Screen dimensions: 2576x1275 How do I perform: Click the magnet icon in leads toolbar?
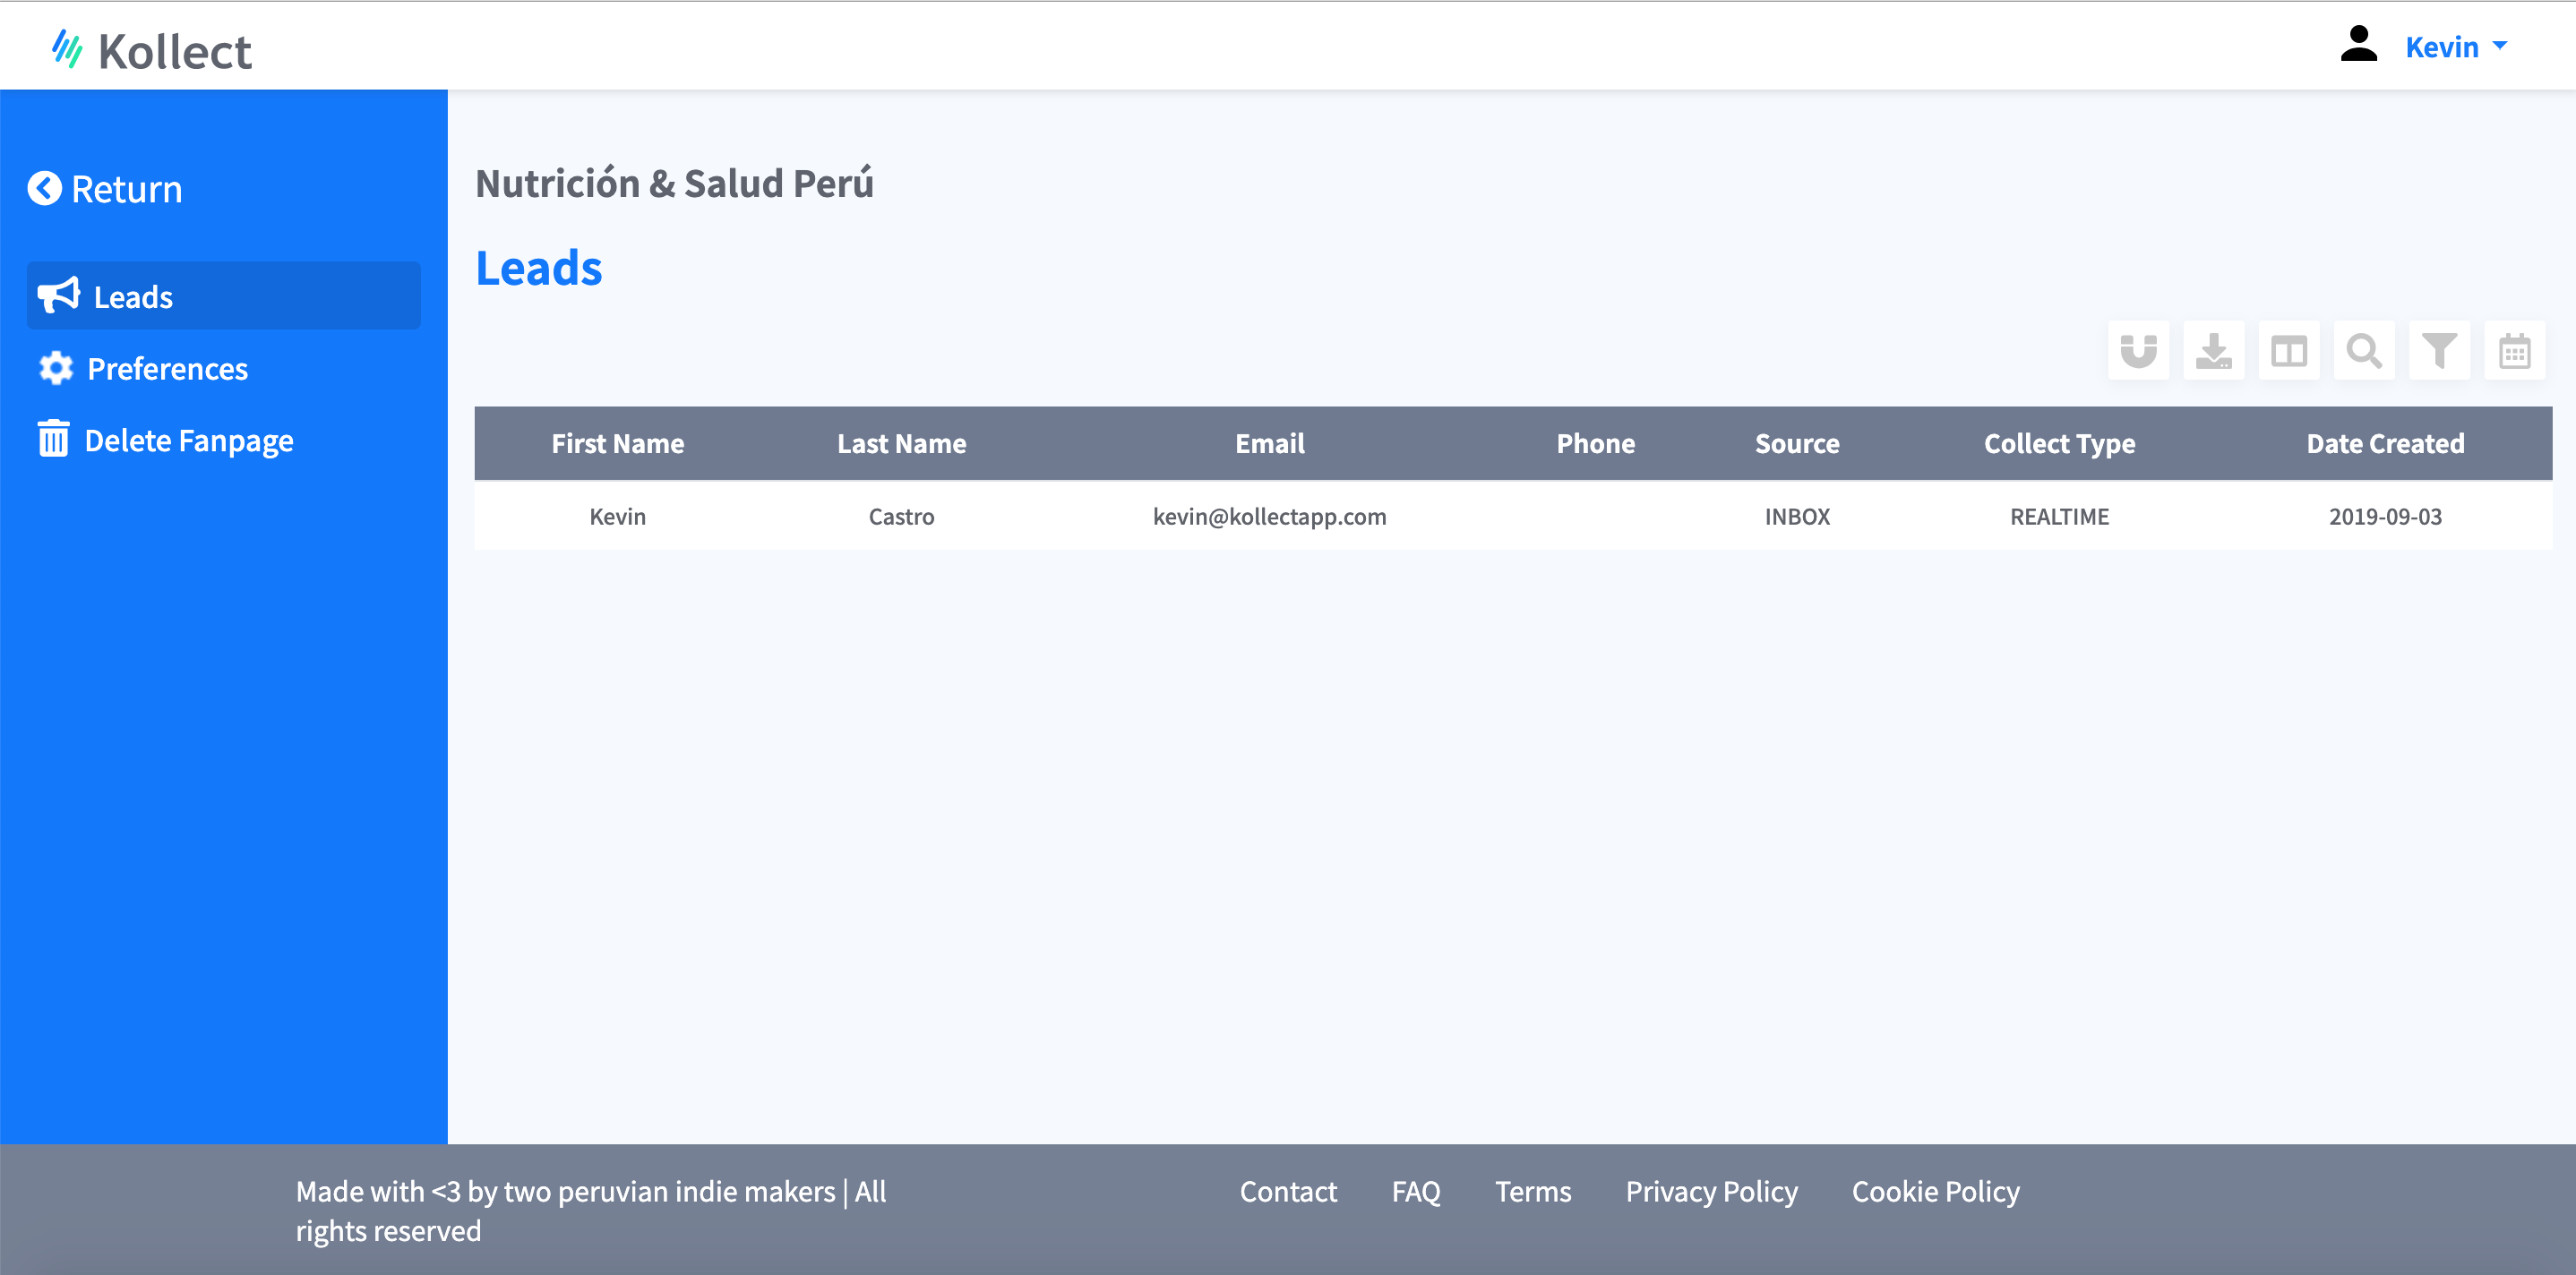(2138, 351)
